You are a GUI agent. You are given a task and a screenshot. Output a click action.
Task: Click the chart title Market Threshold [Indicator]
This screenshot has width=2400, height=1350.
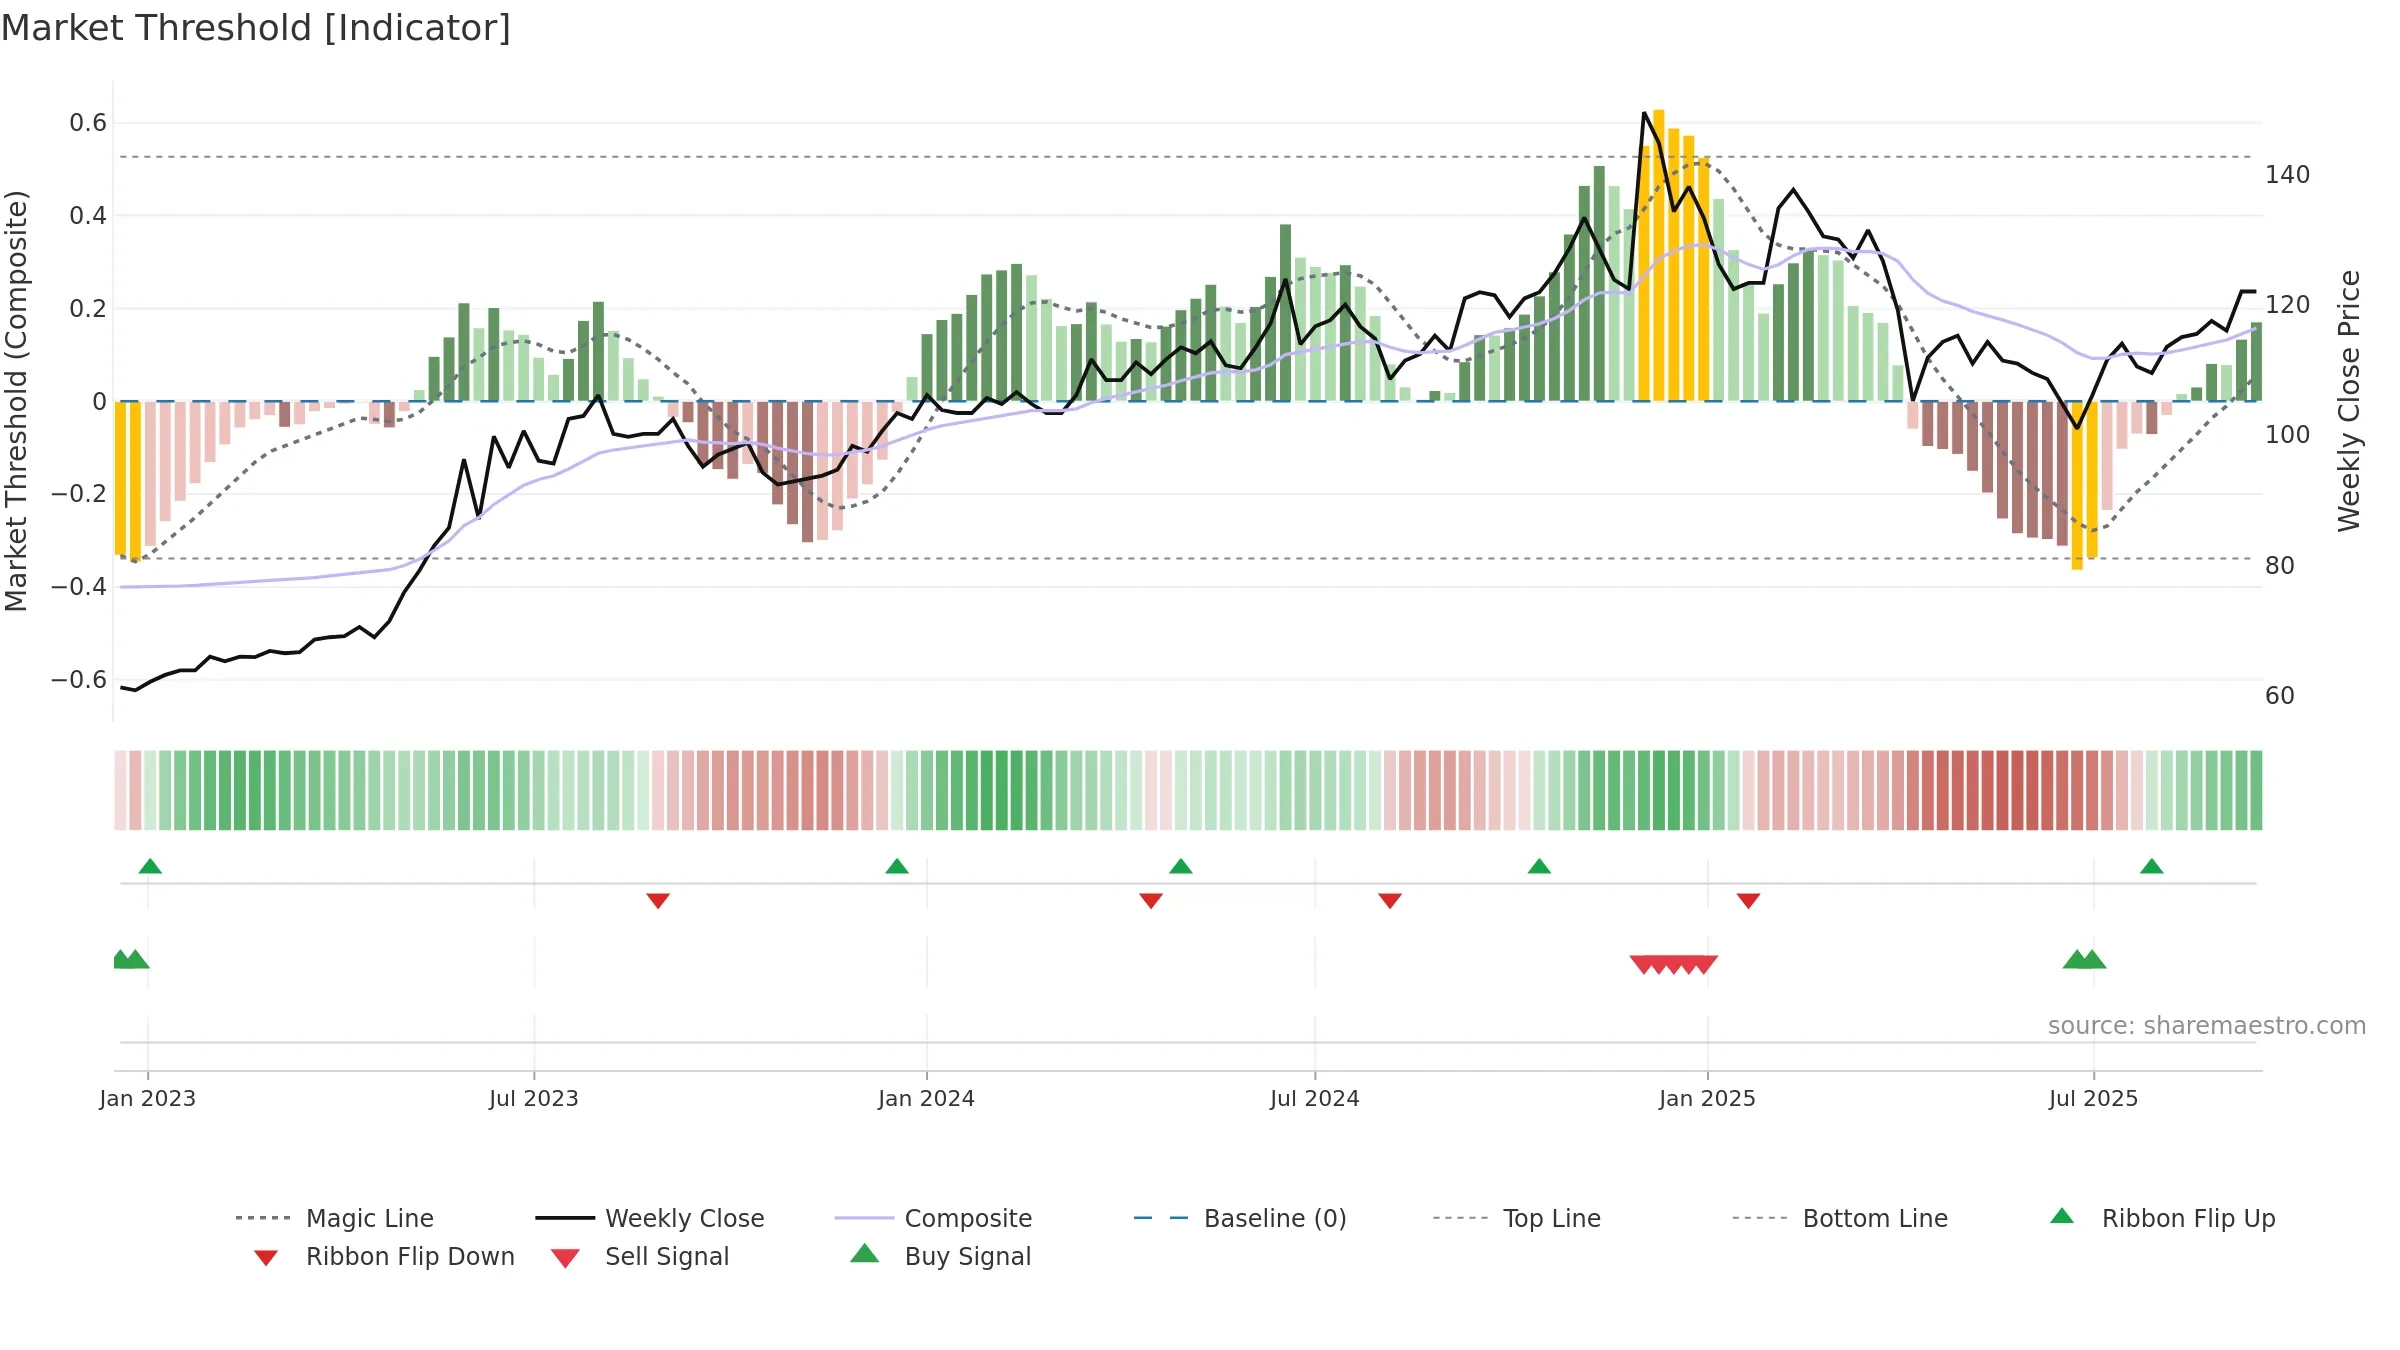click(x=256, y=28)
